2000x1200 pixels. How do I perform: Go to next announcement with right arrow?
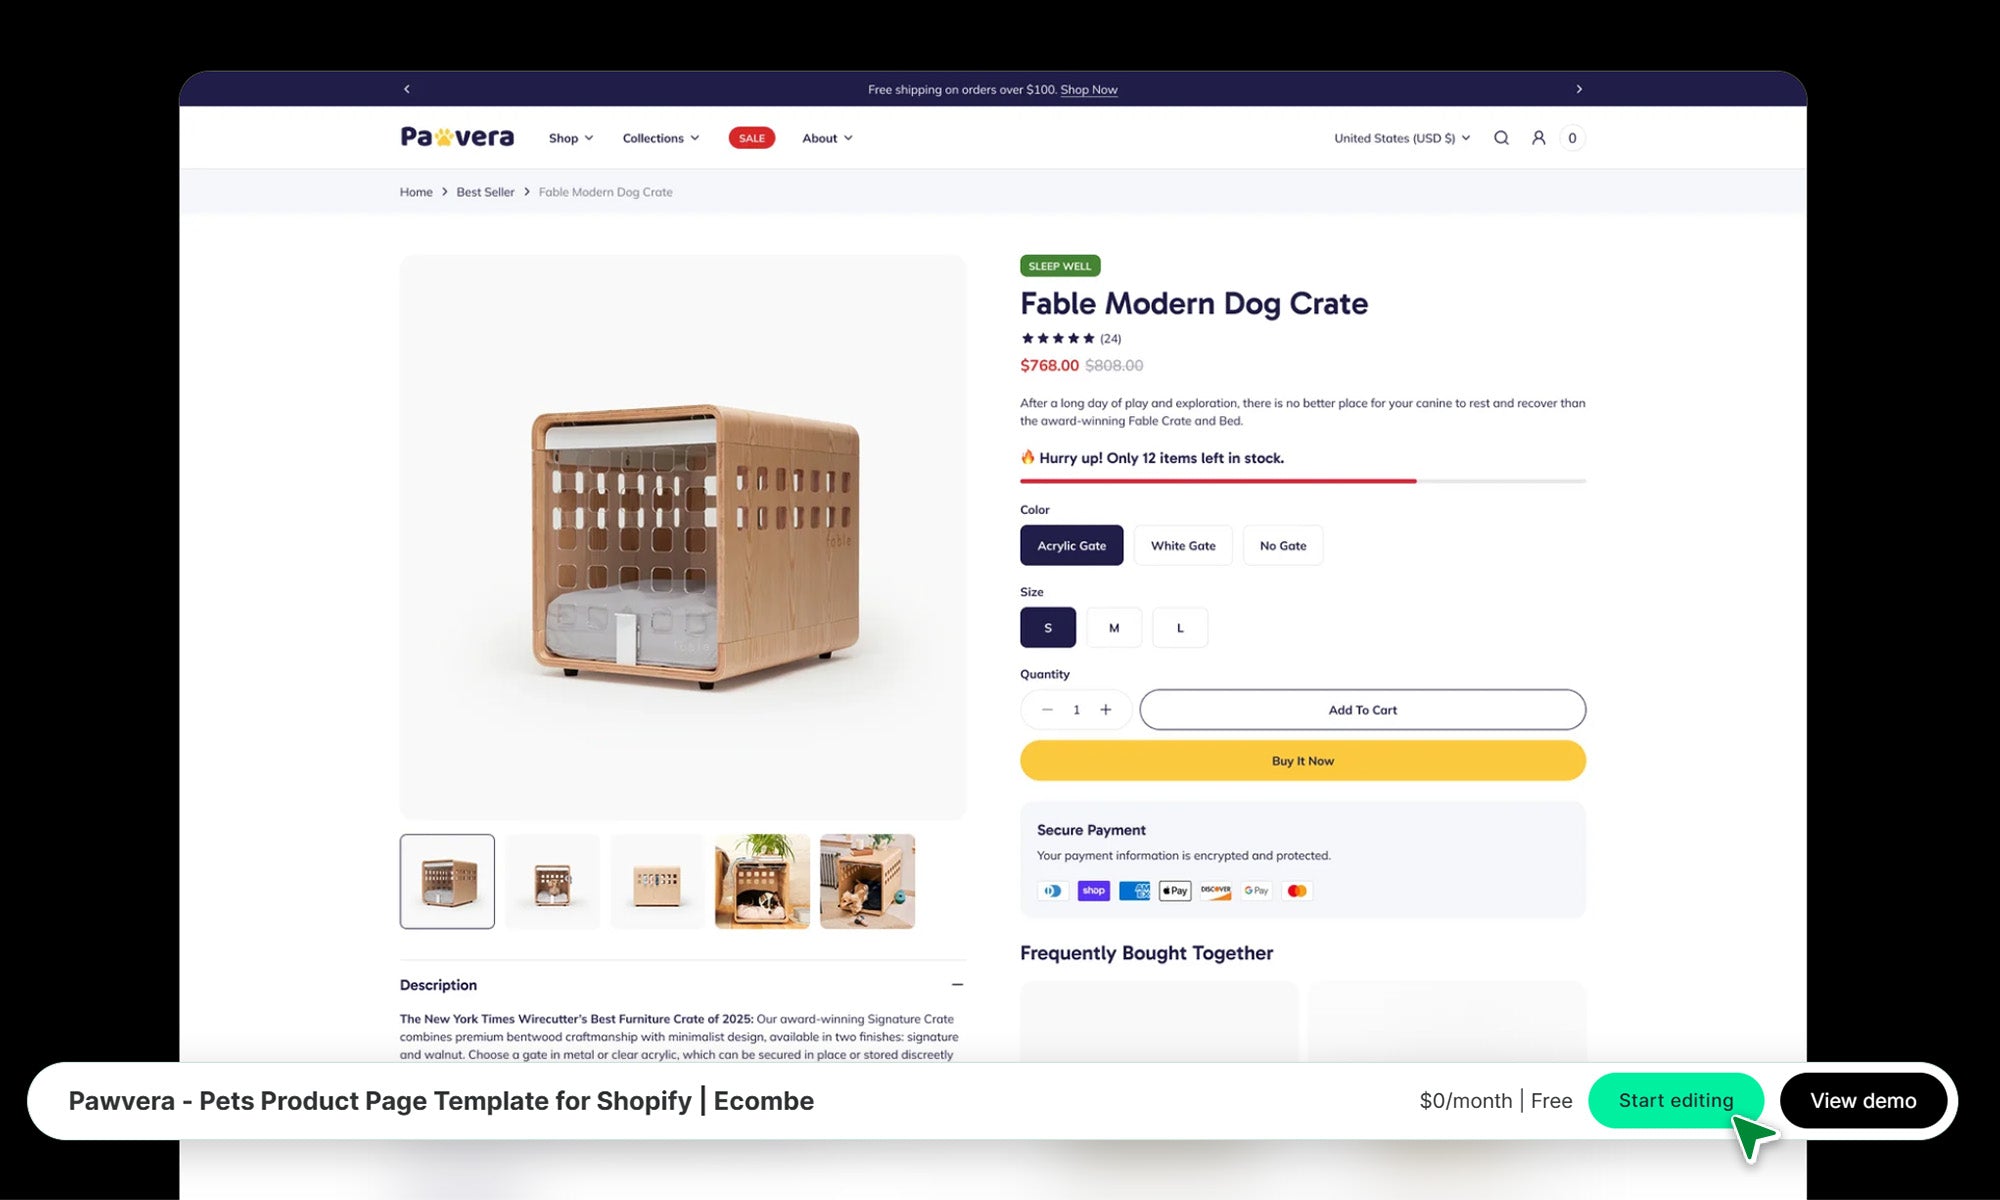1579,89
